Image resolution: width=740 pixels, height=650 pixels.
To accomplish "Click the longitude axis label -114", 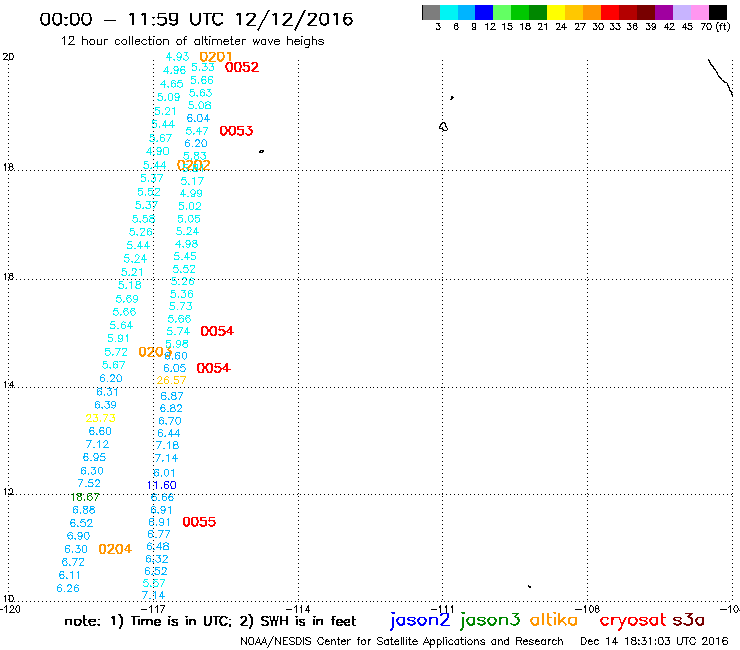I will point(298,609).
